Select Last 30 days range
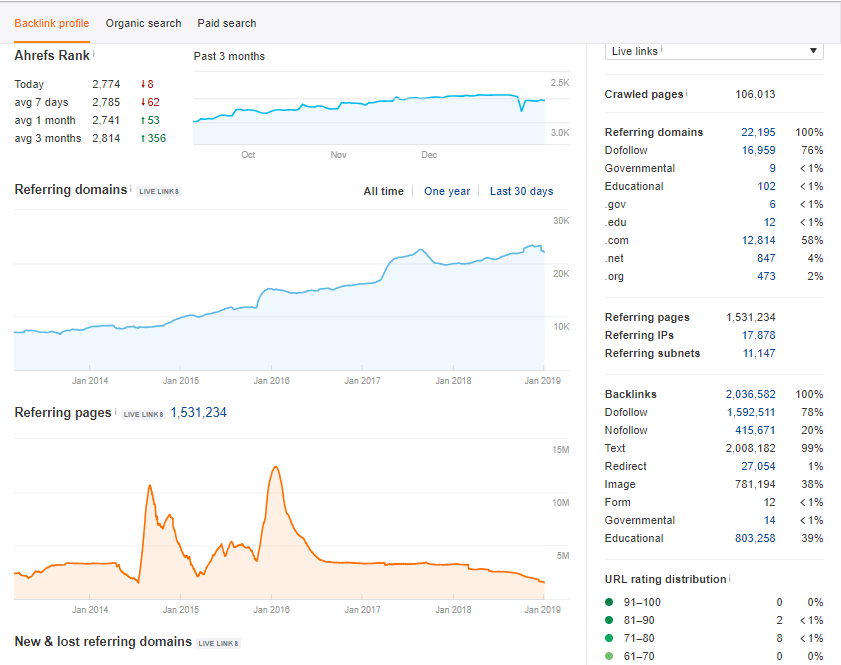841x665 pixels. coord(521,191)
